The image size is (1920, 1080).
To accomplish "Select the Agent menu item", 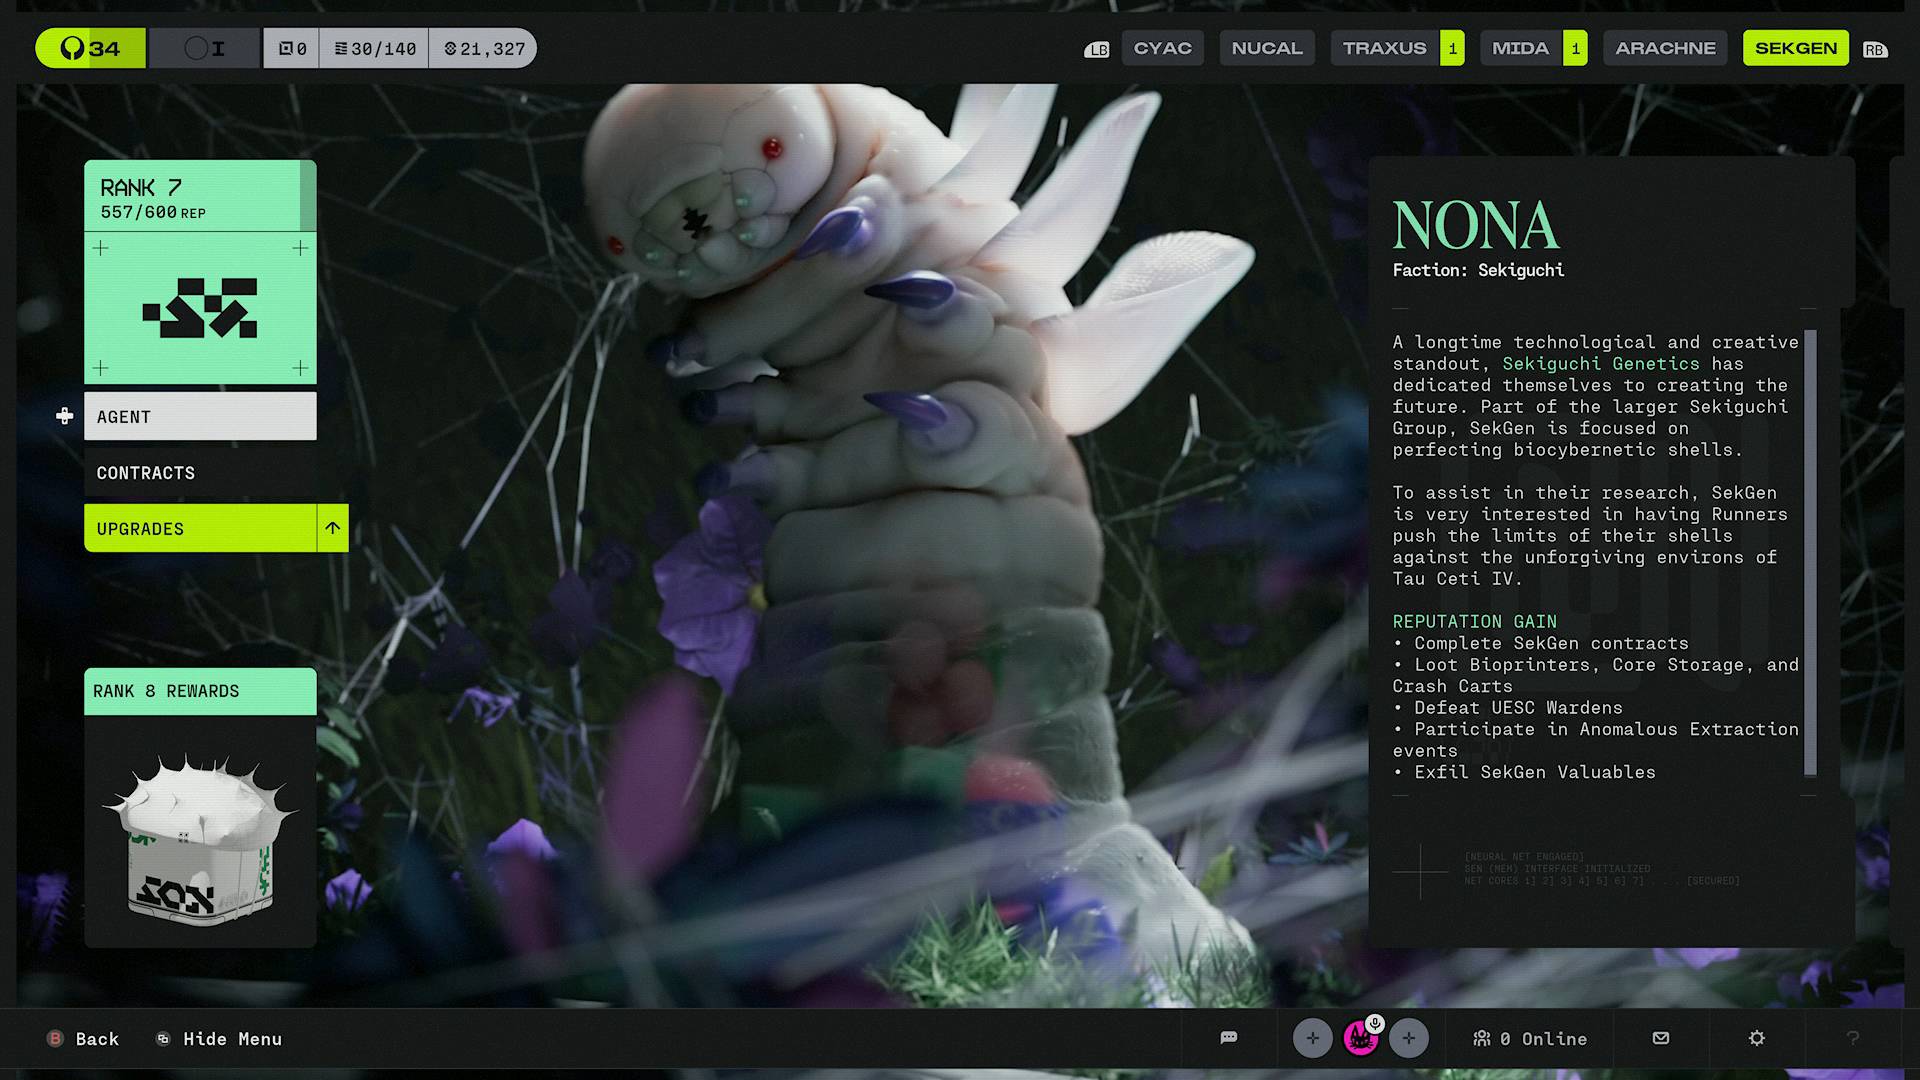I will coord(200,417).
